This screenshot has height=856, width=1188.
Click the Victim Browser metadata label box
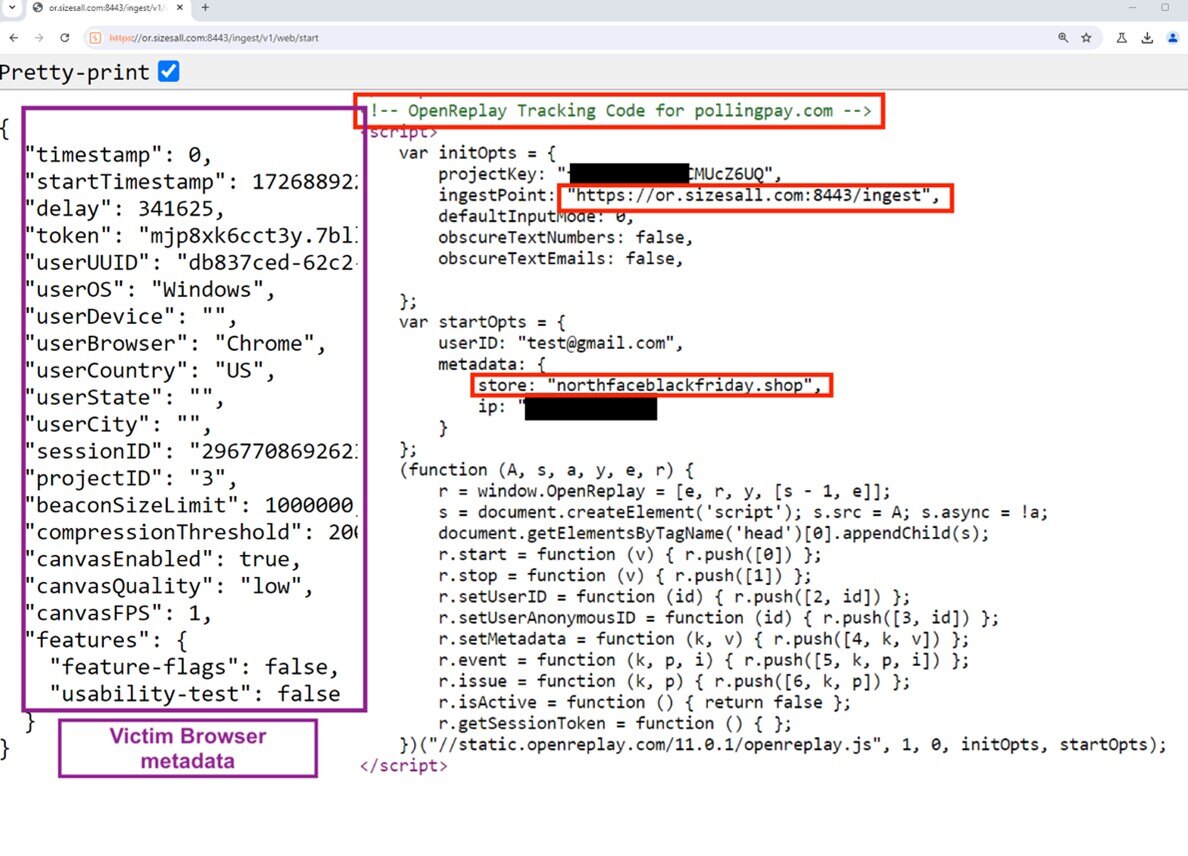188,748
